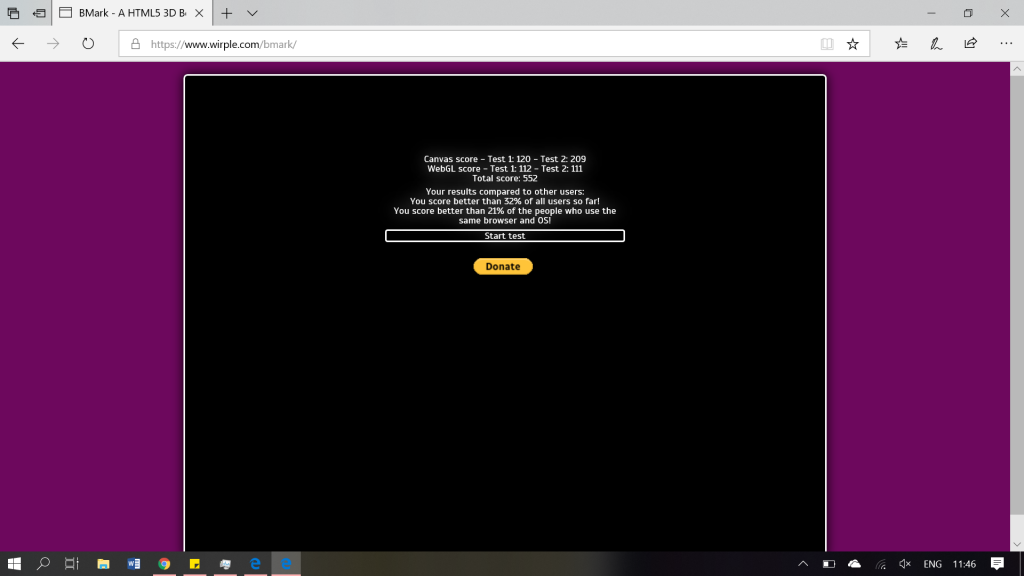This screenshot has width=1024, height=576.
Task: Click the address bar showing wirple.com/bmark
Action: click(480, 44)
